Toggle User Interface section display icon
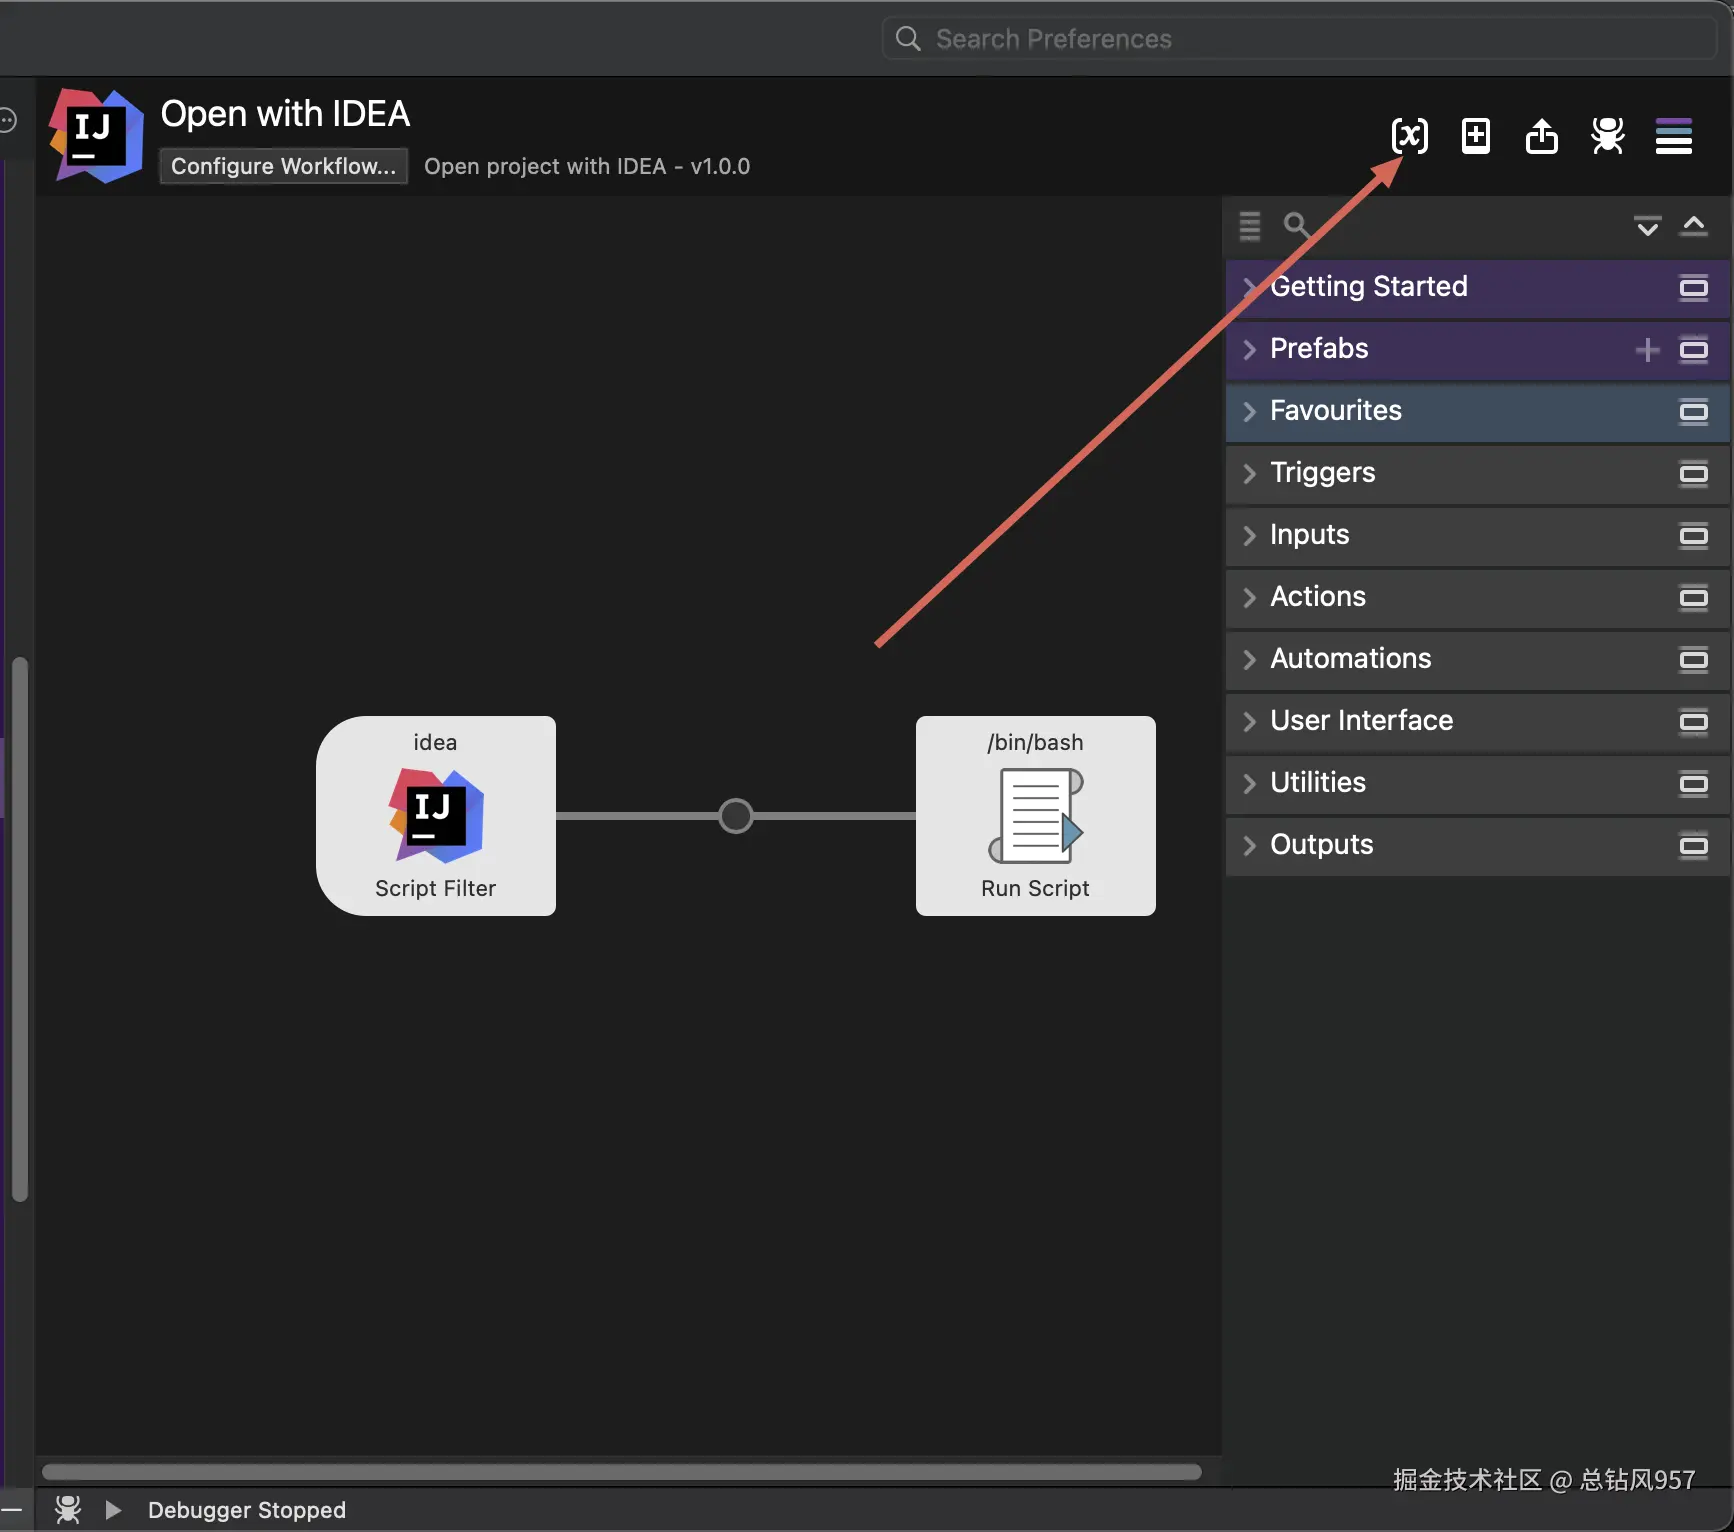 (1693, 722)
